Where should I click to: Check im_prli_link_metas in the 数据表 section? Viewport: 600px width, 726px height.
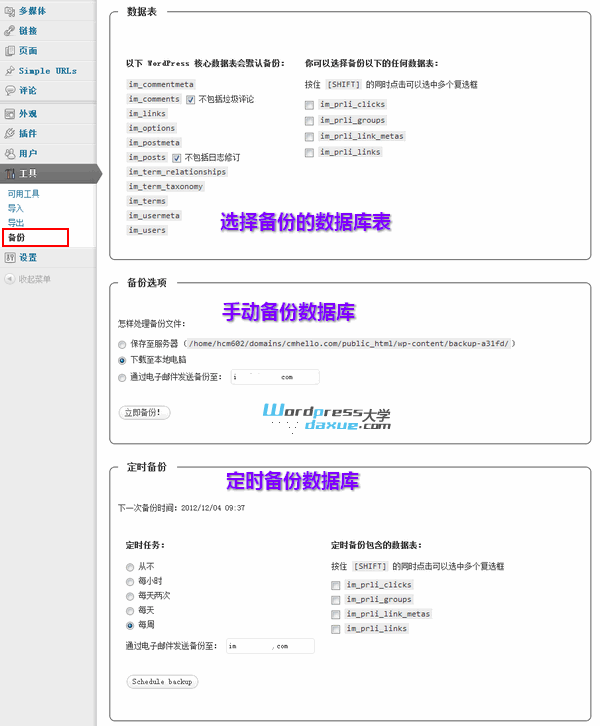pos(309,137)
